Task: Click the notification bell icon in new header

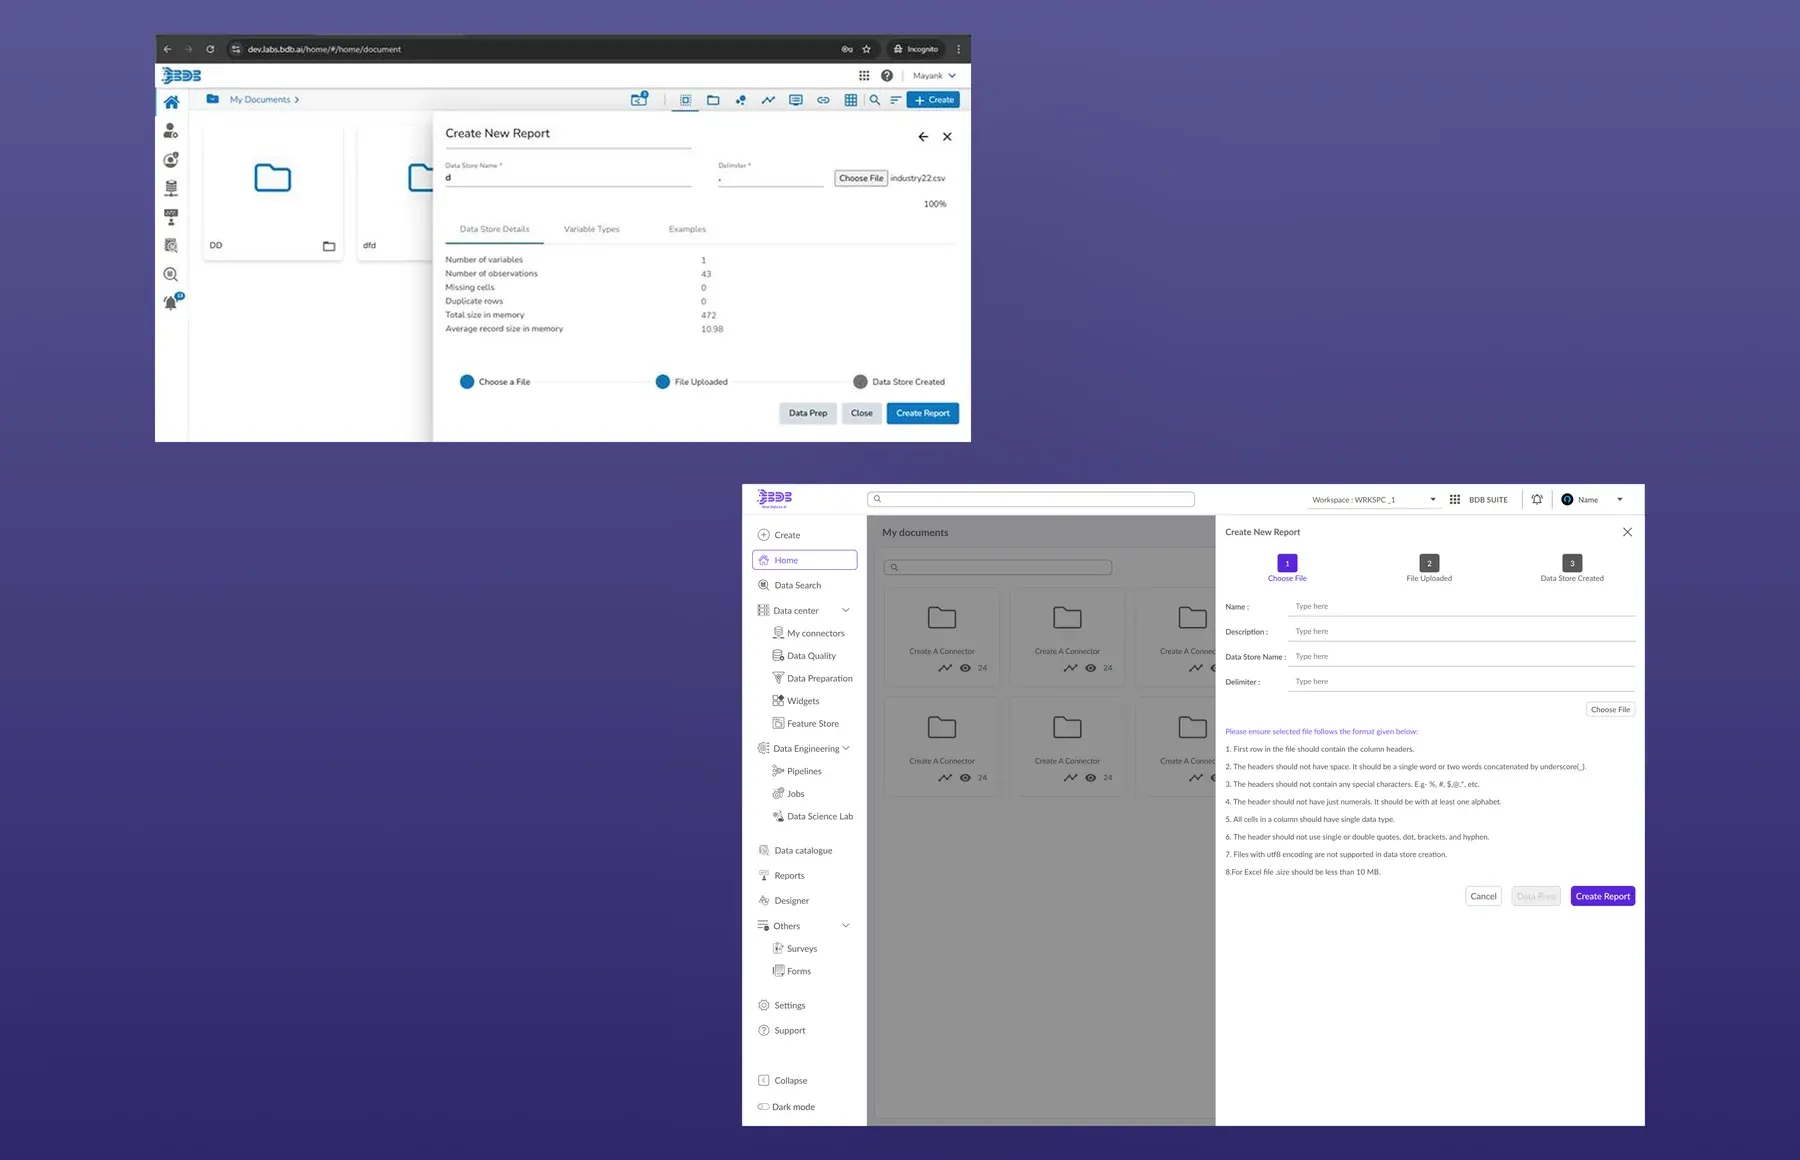Action: click(1537, 499)
